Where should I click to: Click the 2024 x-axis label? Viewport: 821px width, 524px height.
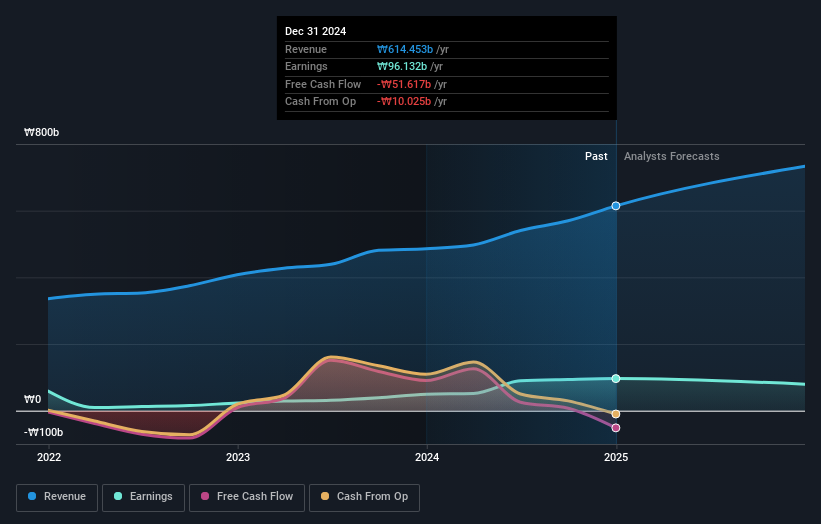pos(427,457)
